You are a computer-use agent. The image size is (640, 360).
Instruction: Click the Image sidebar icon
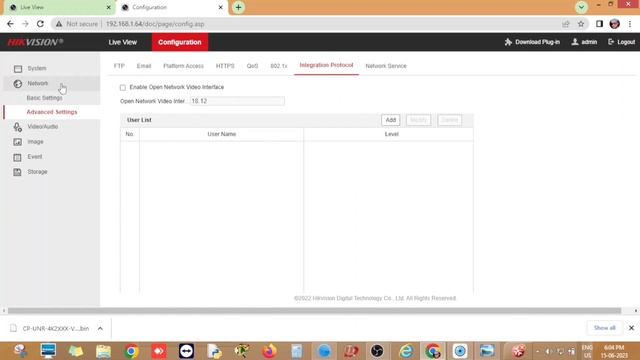coord(18,142)
